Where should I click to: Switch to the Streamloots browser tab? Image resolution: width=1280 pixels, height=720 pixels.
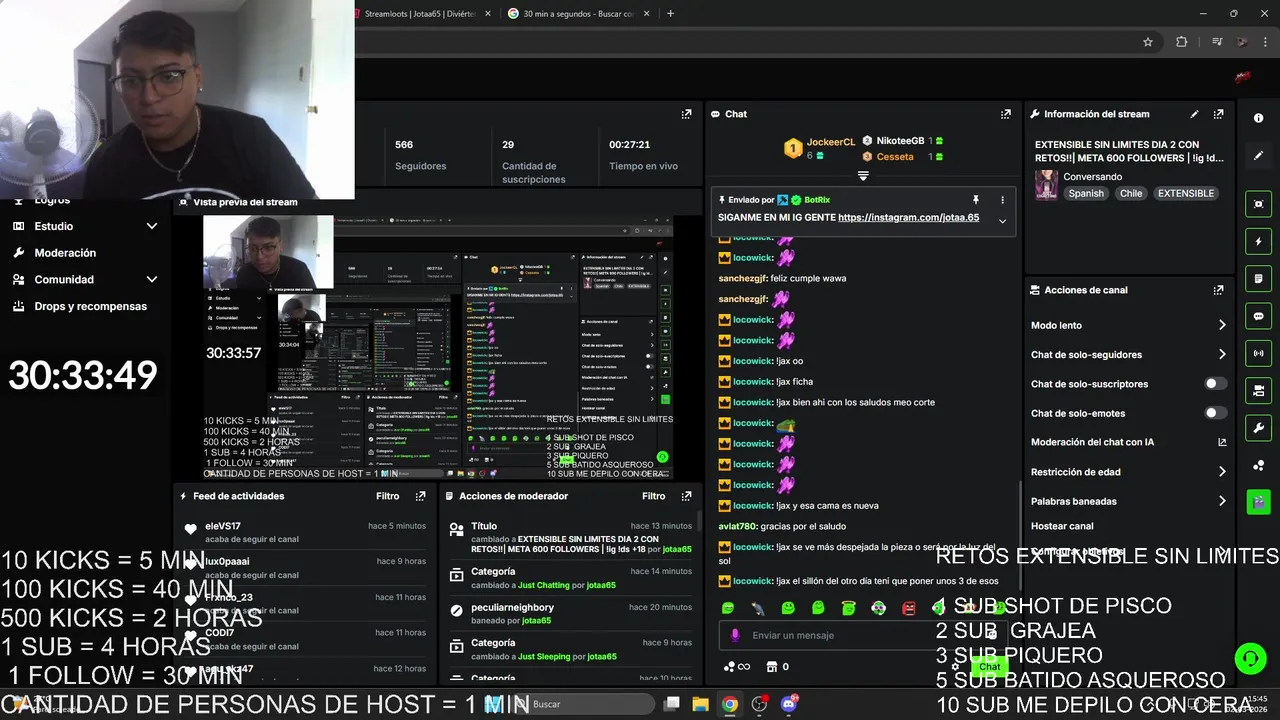coord(420,14)
